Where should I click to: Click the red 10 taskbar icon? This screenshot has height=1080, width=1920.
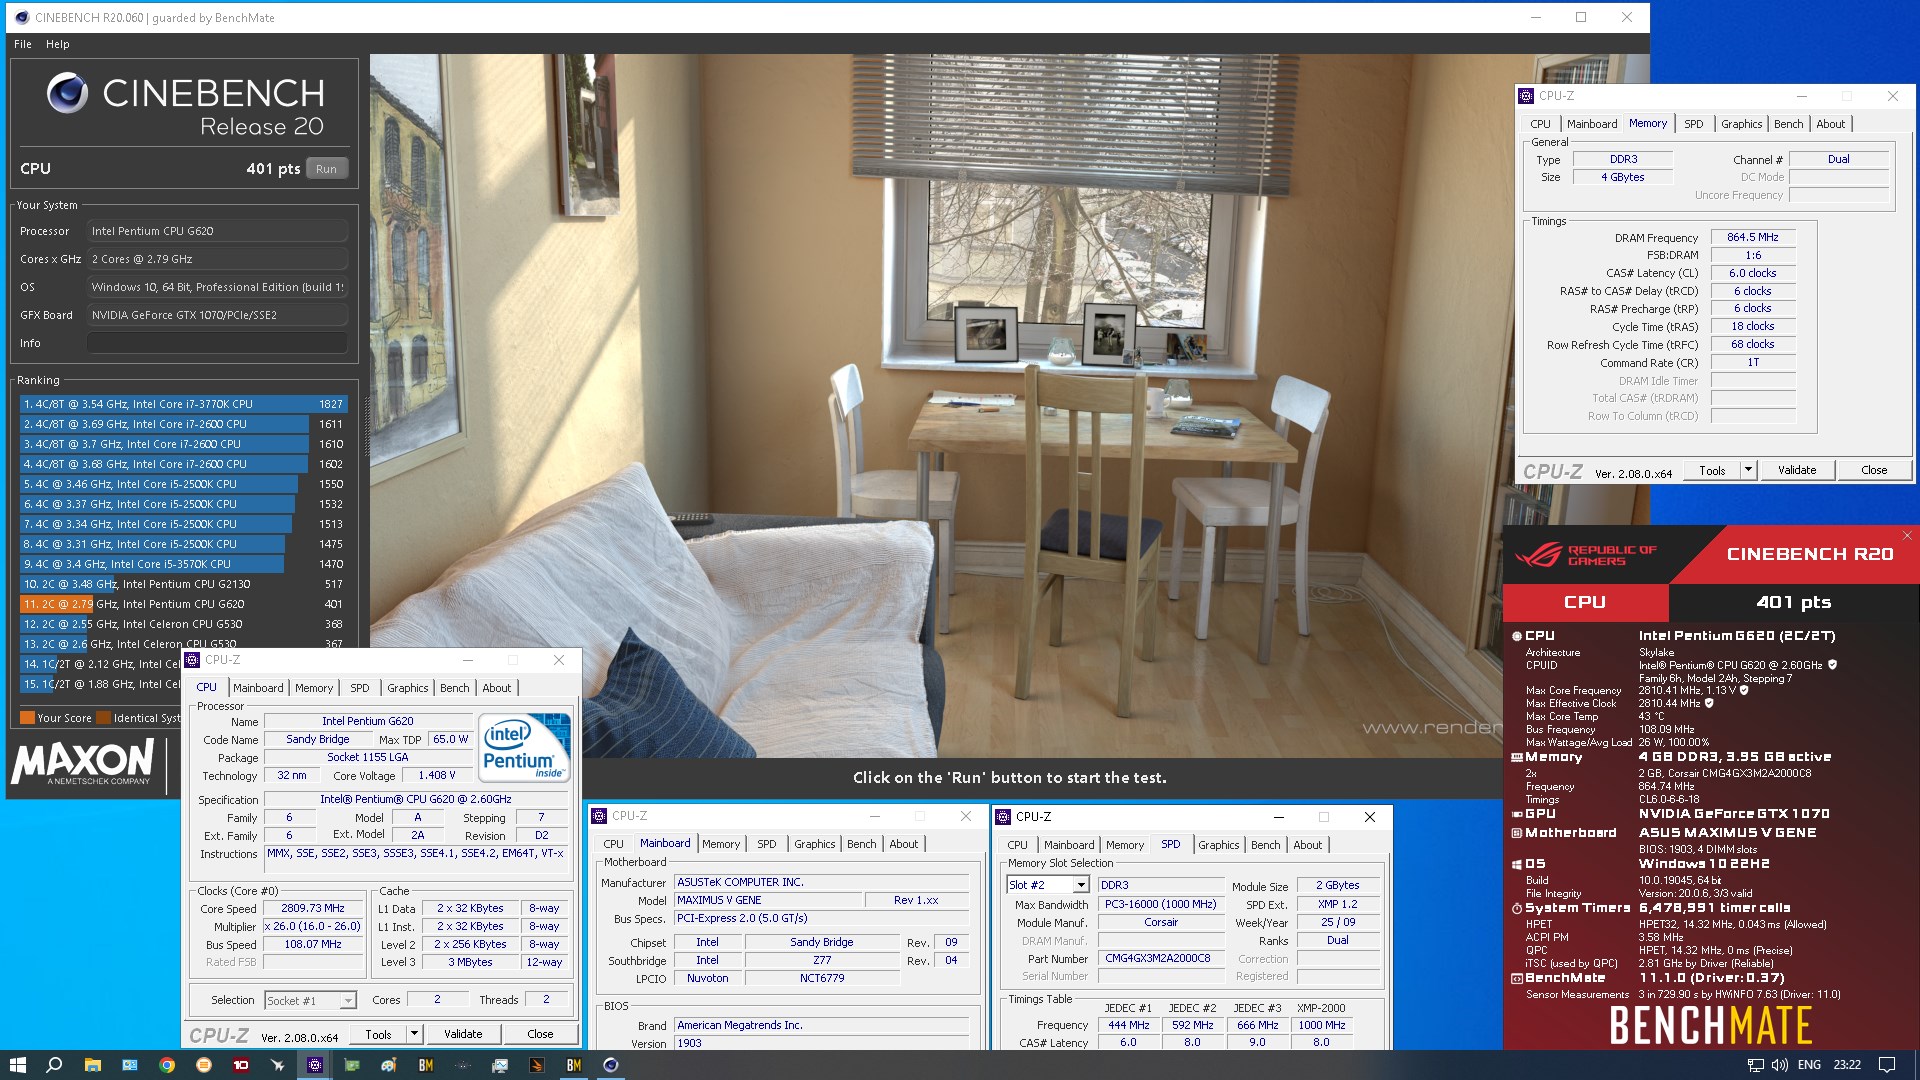point(241,1065)
